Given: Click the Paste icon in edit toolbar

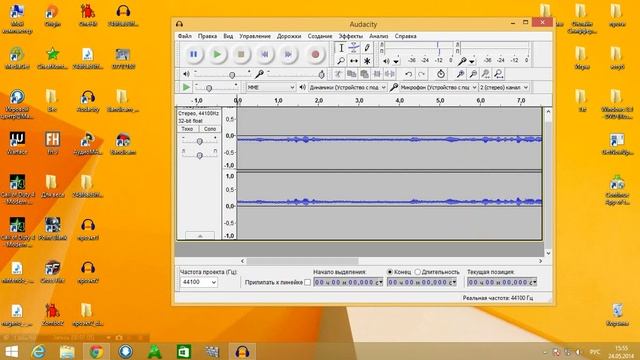Looking at the screenshot, I should (x=364, y=74).
